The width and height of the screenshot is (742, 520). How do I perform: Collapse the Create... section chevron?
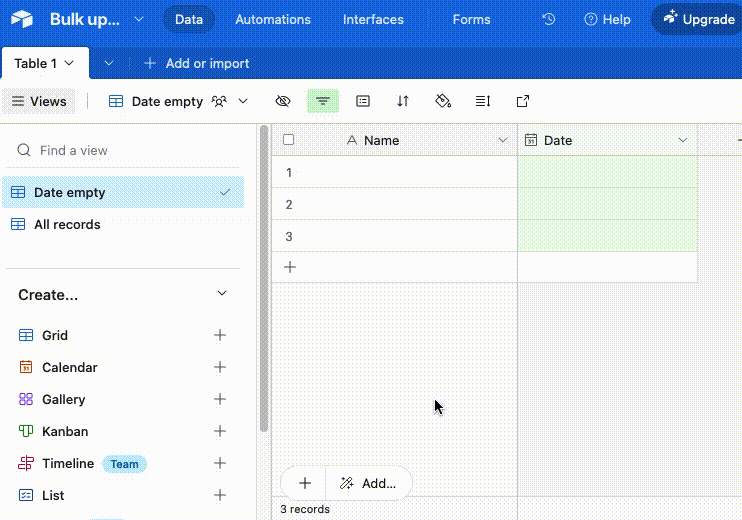pyautogui.click(x=221, y=293)
